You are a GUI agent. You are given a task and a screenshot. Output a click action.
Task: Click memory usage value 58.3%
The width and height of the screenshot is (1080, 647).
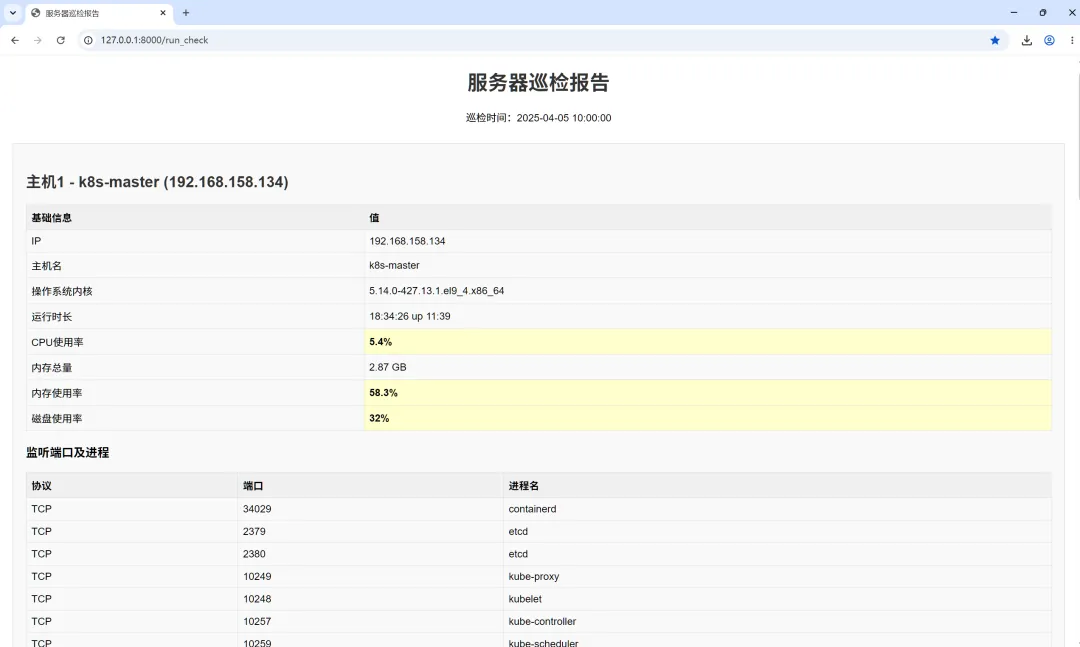[x=383, y=393]
